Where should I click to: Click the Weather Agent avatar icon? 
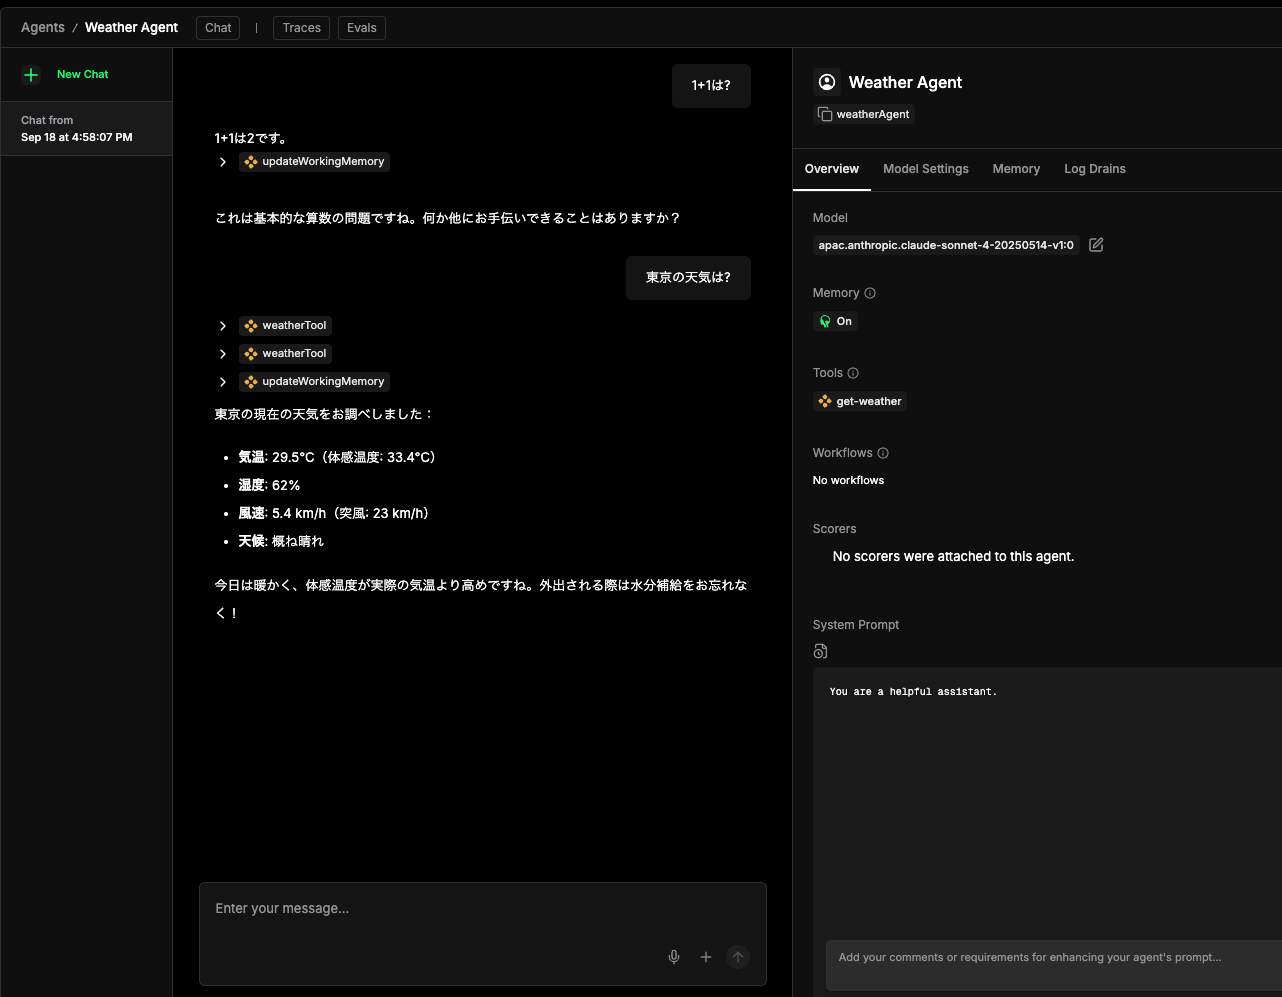click(x=827, y=82)
